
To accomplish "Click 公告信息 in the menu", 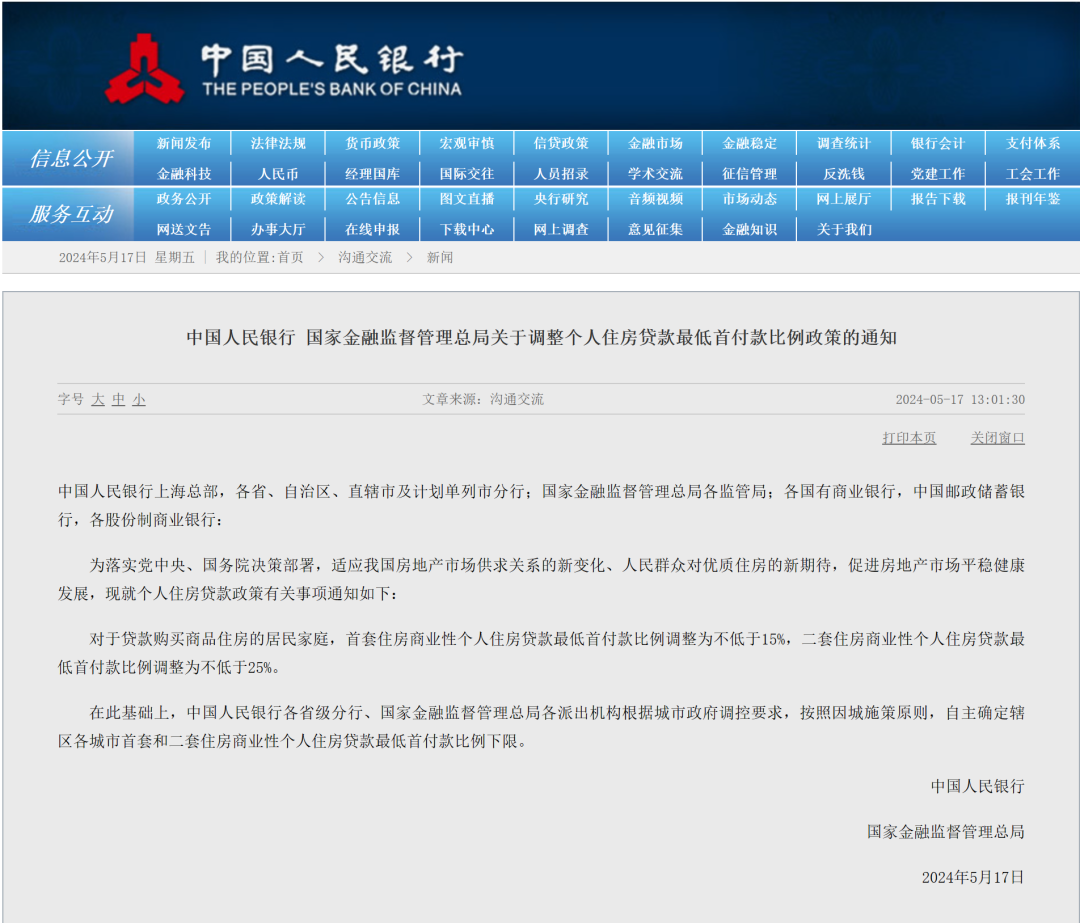I will [372, 199].
